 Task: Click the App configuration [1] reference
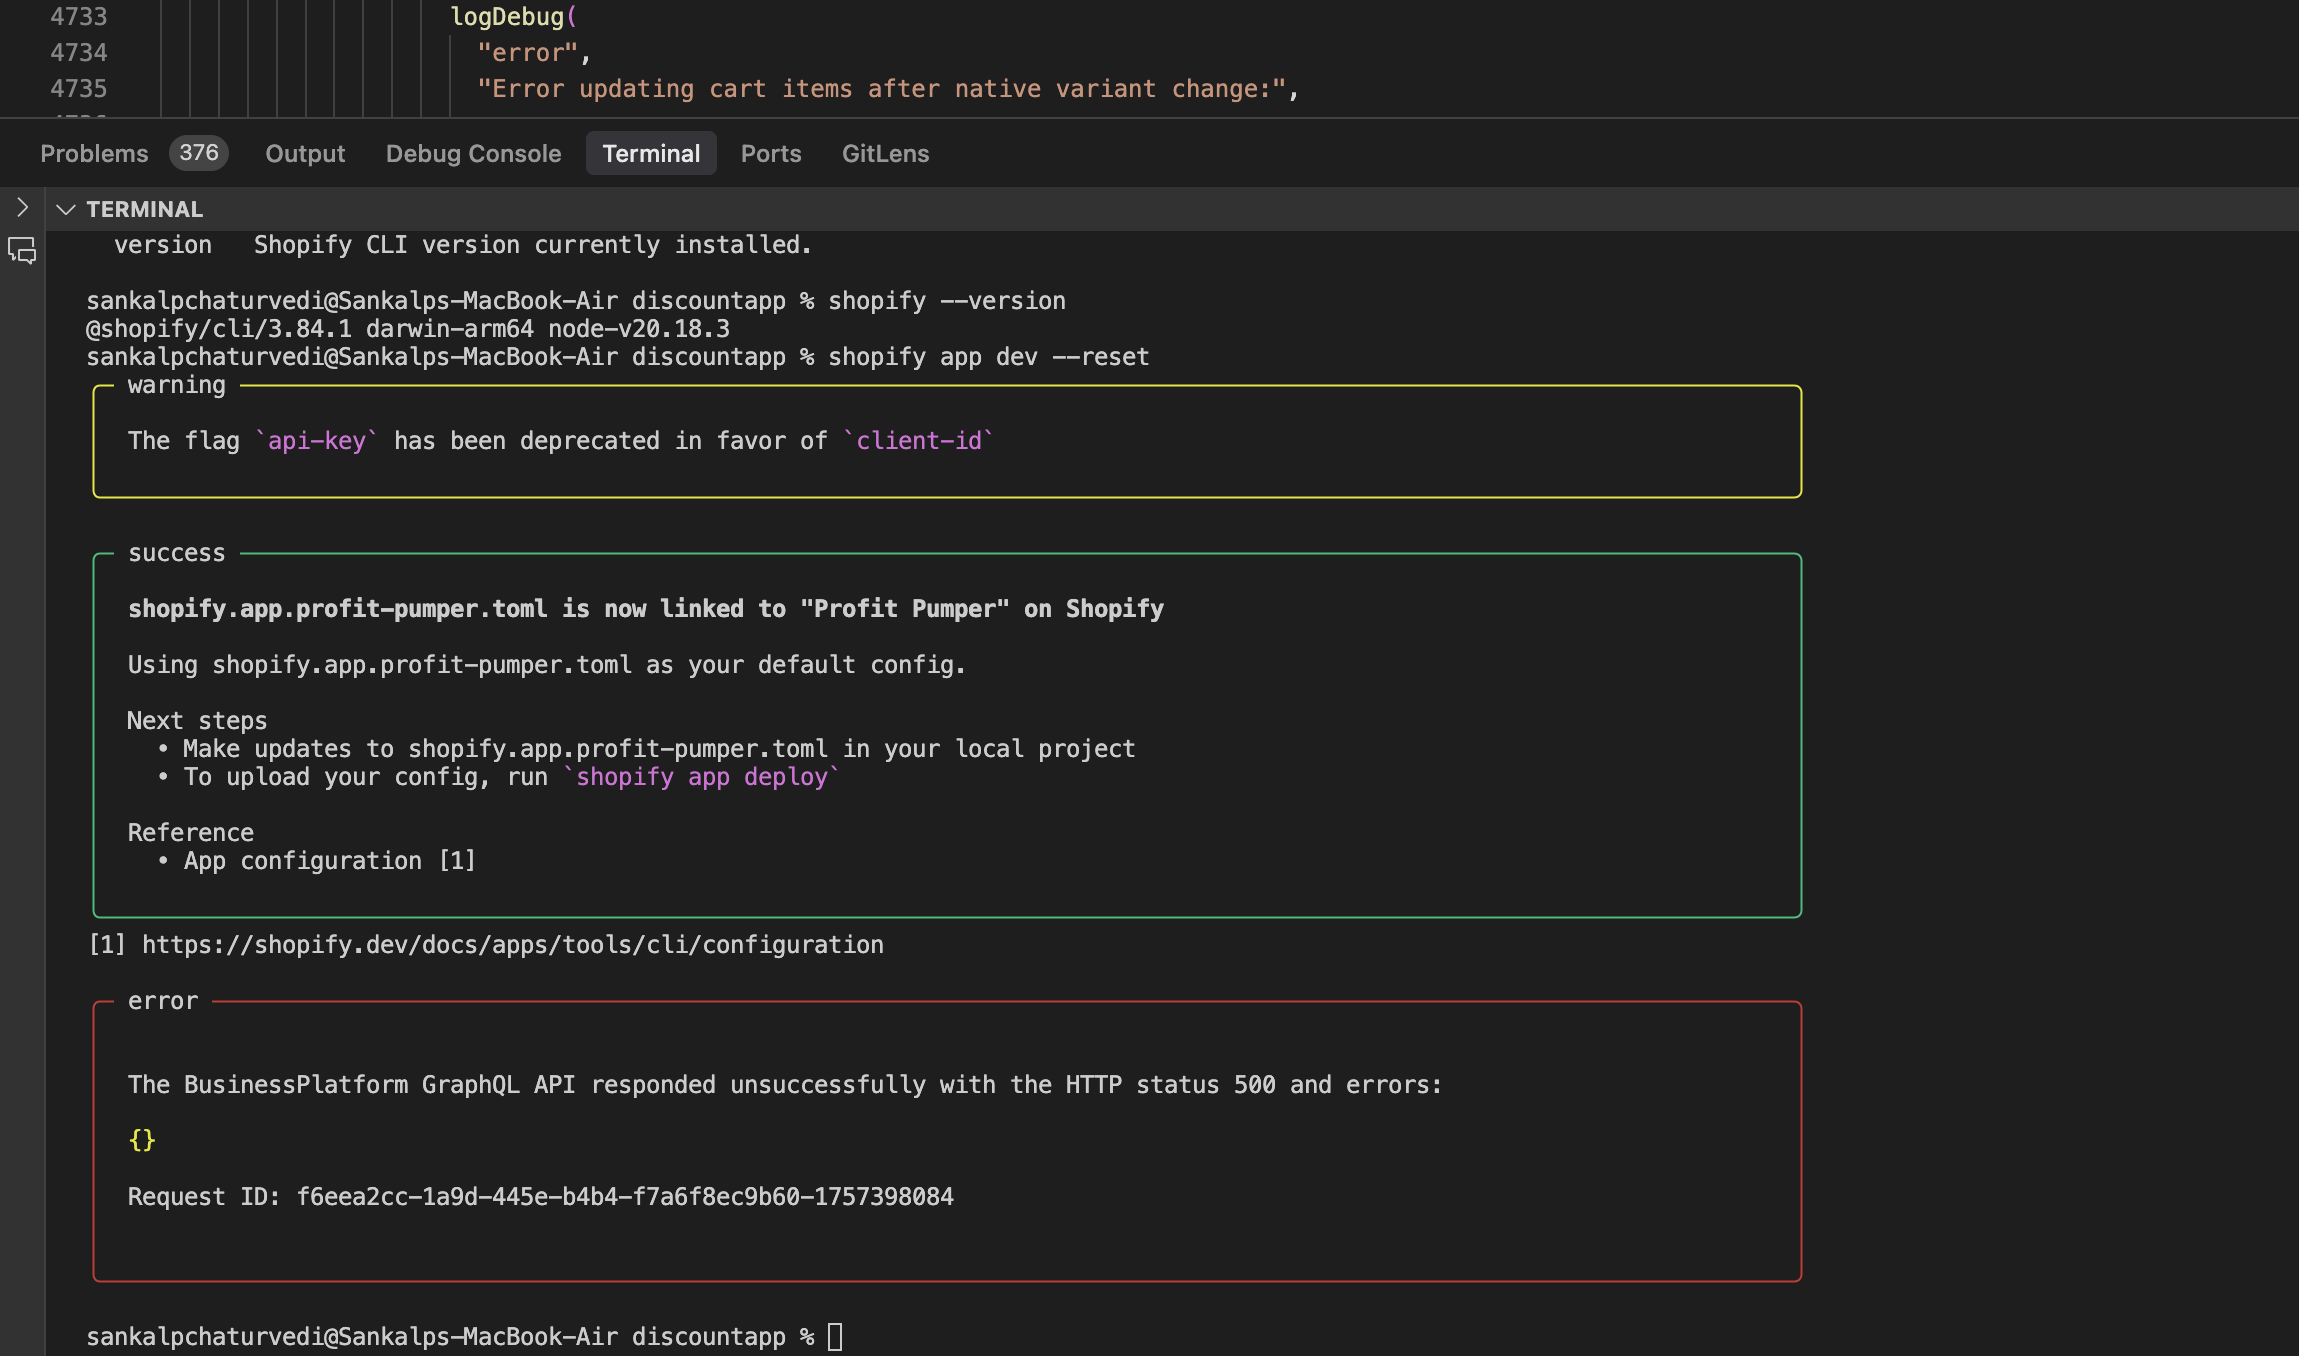tap(330, 861)
